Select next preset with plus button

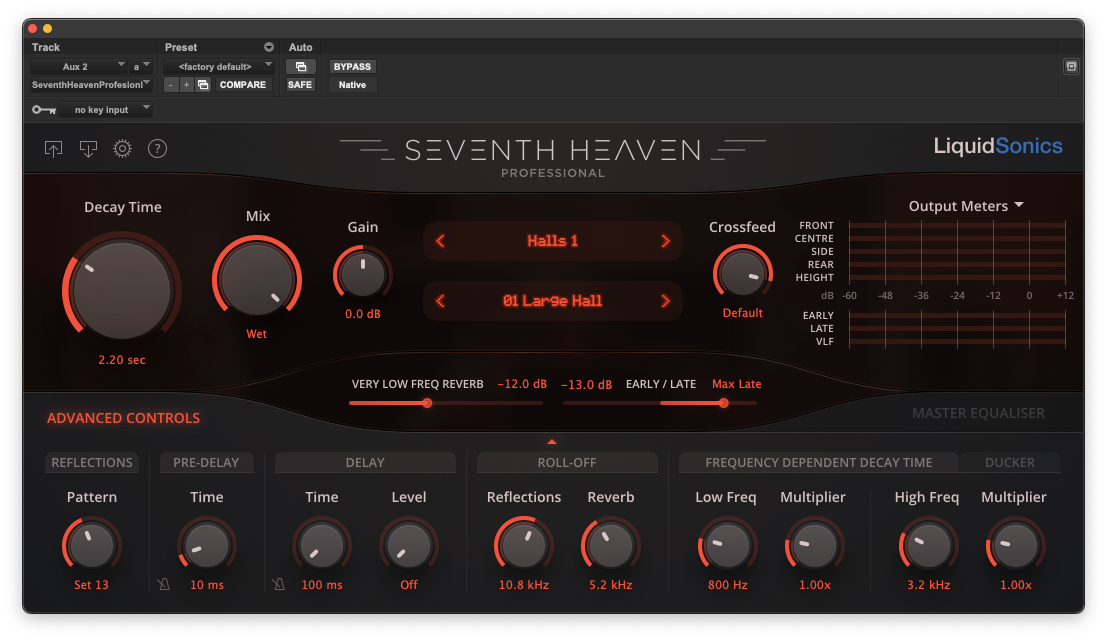click(x=186, y=85)
